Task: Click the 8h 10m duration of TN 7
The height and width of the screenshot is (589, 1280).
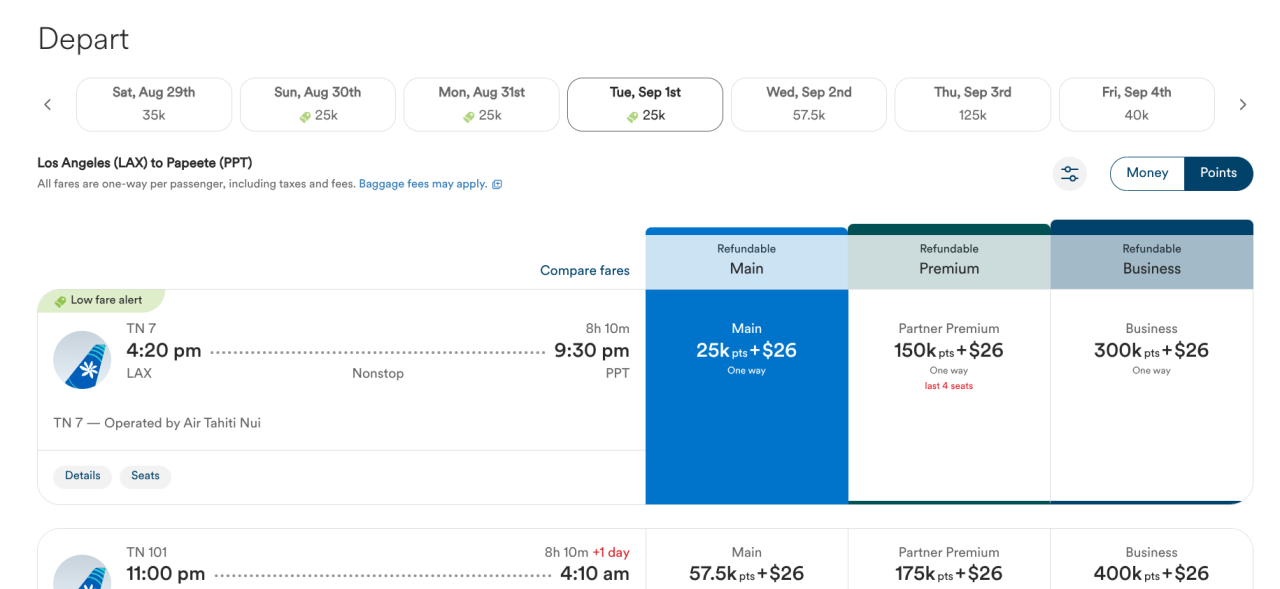Action: [x=608, y=328]
